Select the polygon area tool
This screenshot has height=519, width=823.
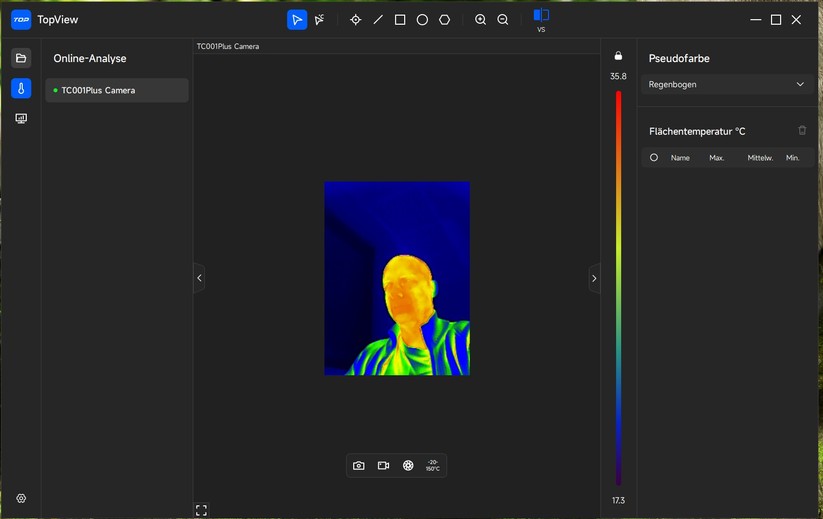pyautogui.click(x=445, y=20)
